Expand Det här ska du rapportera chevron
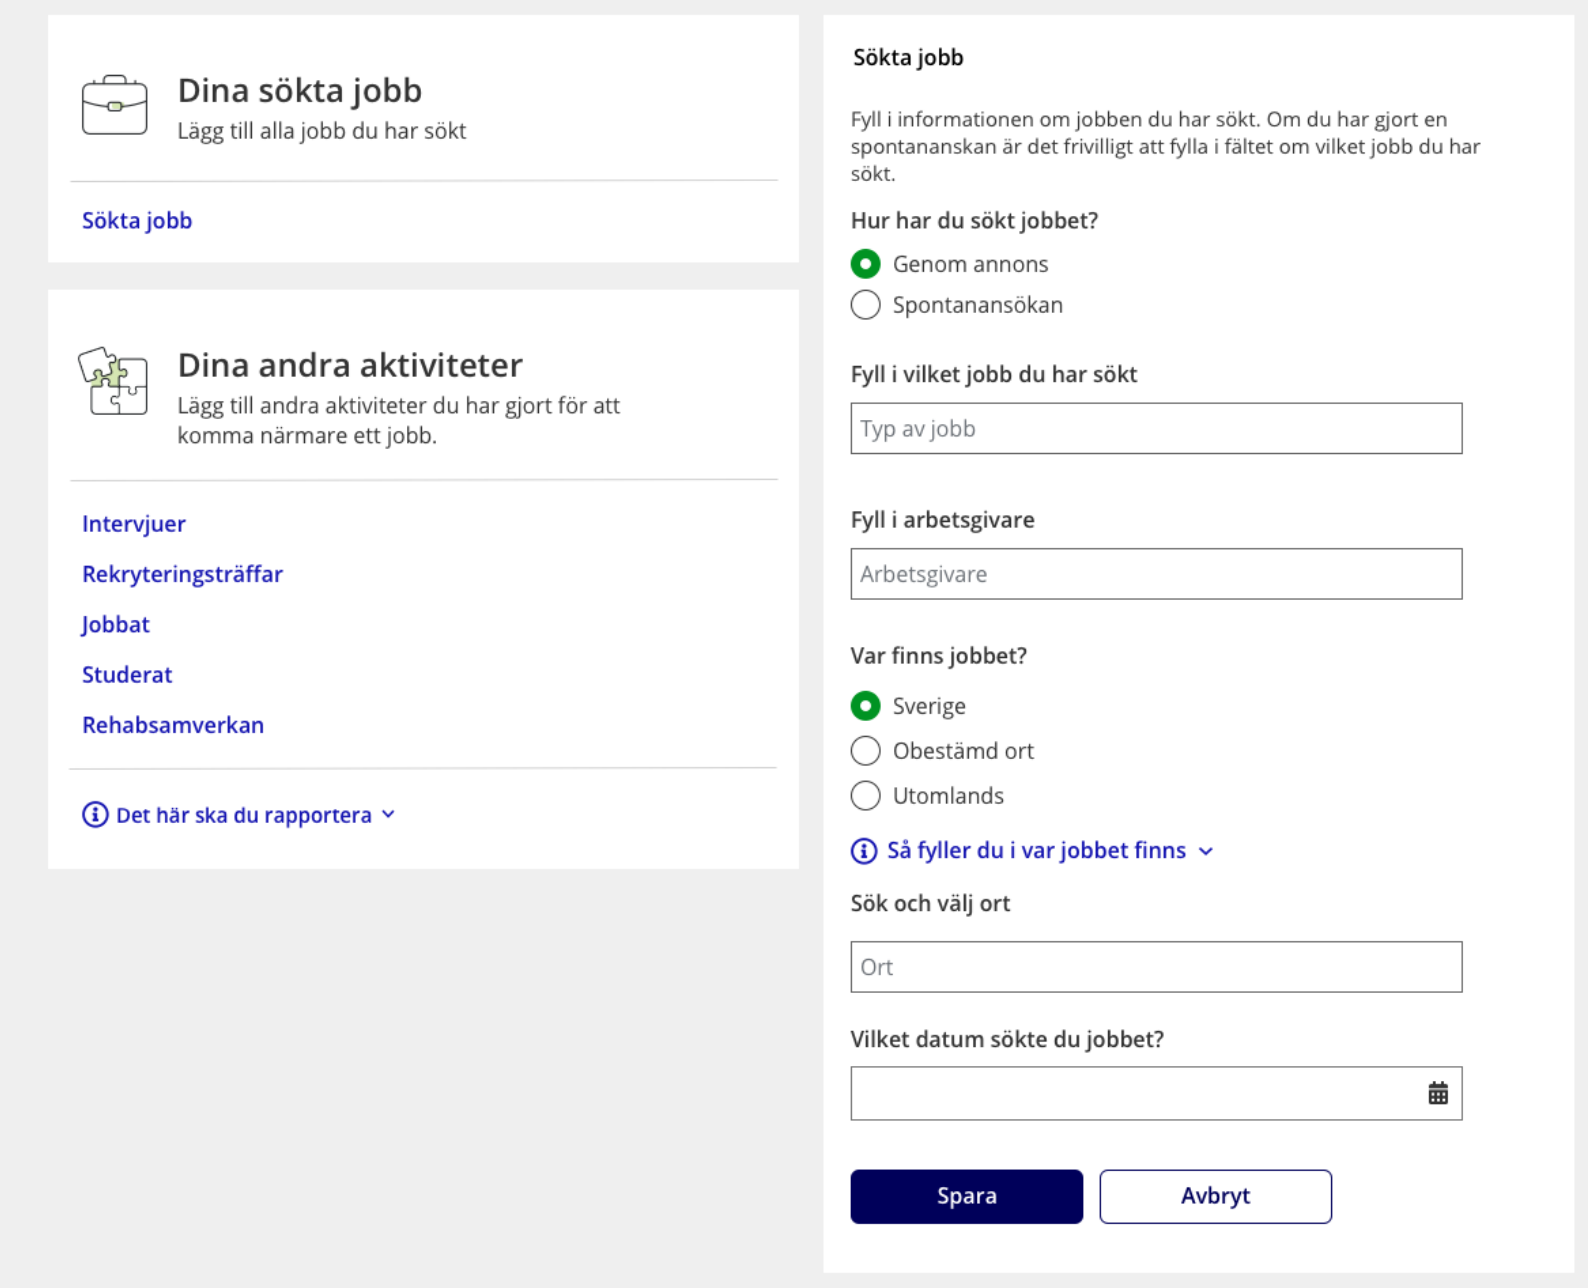This screenshot has height=1288, width=1588. [389, 815]
